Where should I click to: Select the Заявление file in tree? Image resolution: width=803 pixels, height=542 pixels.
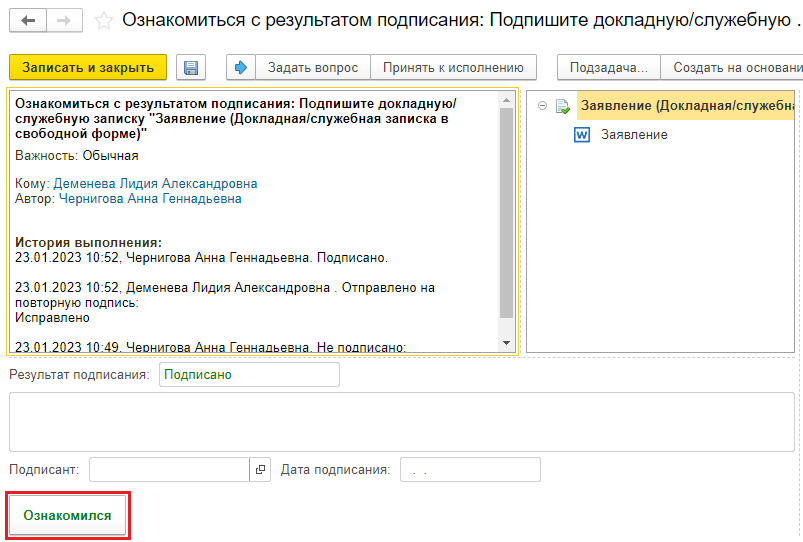(634, 135)
